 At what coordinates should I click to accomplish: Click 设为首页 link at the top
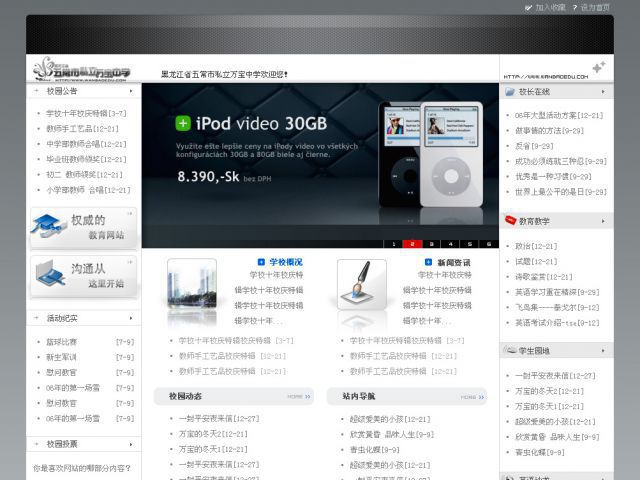click(x=595, y=7)
